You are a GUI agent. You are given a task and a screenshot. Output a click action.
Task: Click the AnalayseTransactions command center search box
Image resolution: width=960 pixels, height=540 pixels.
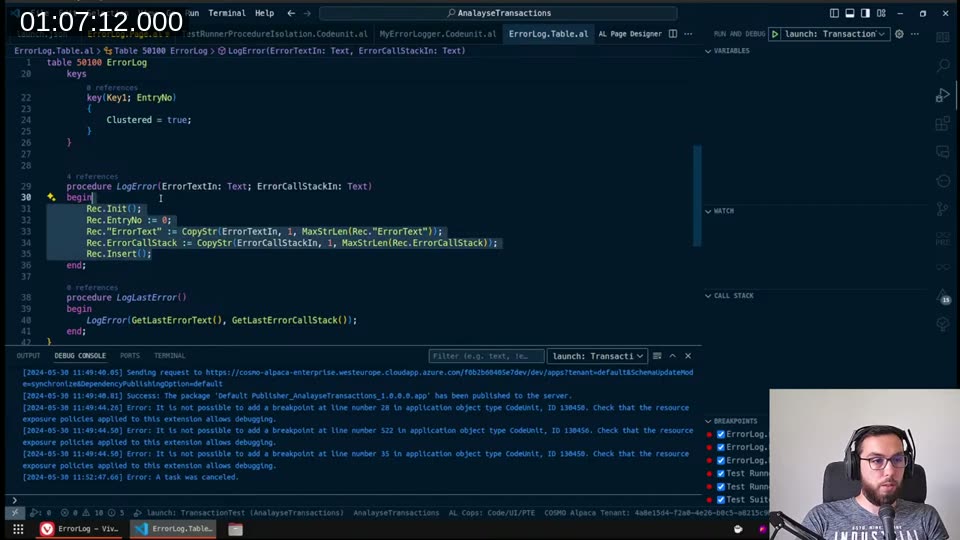click(x=498, y=13)
